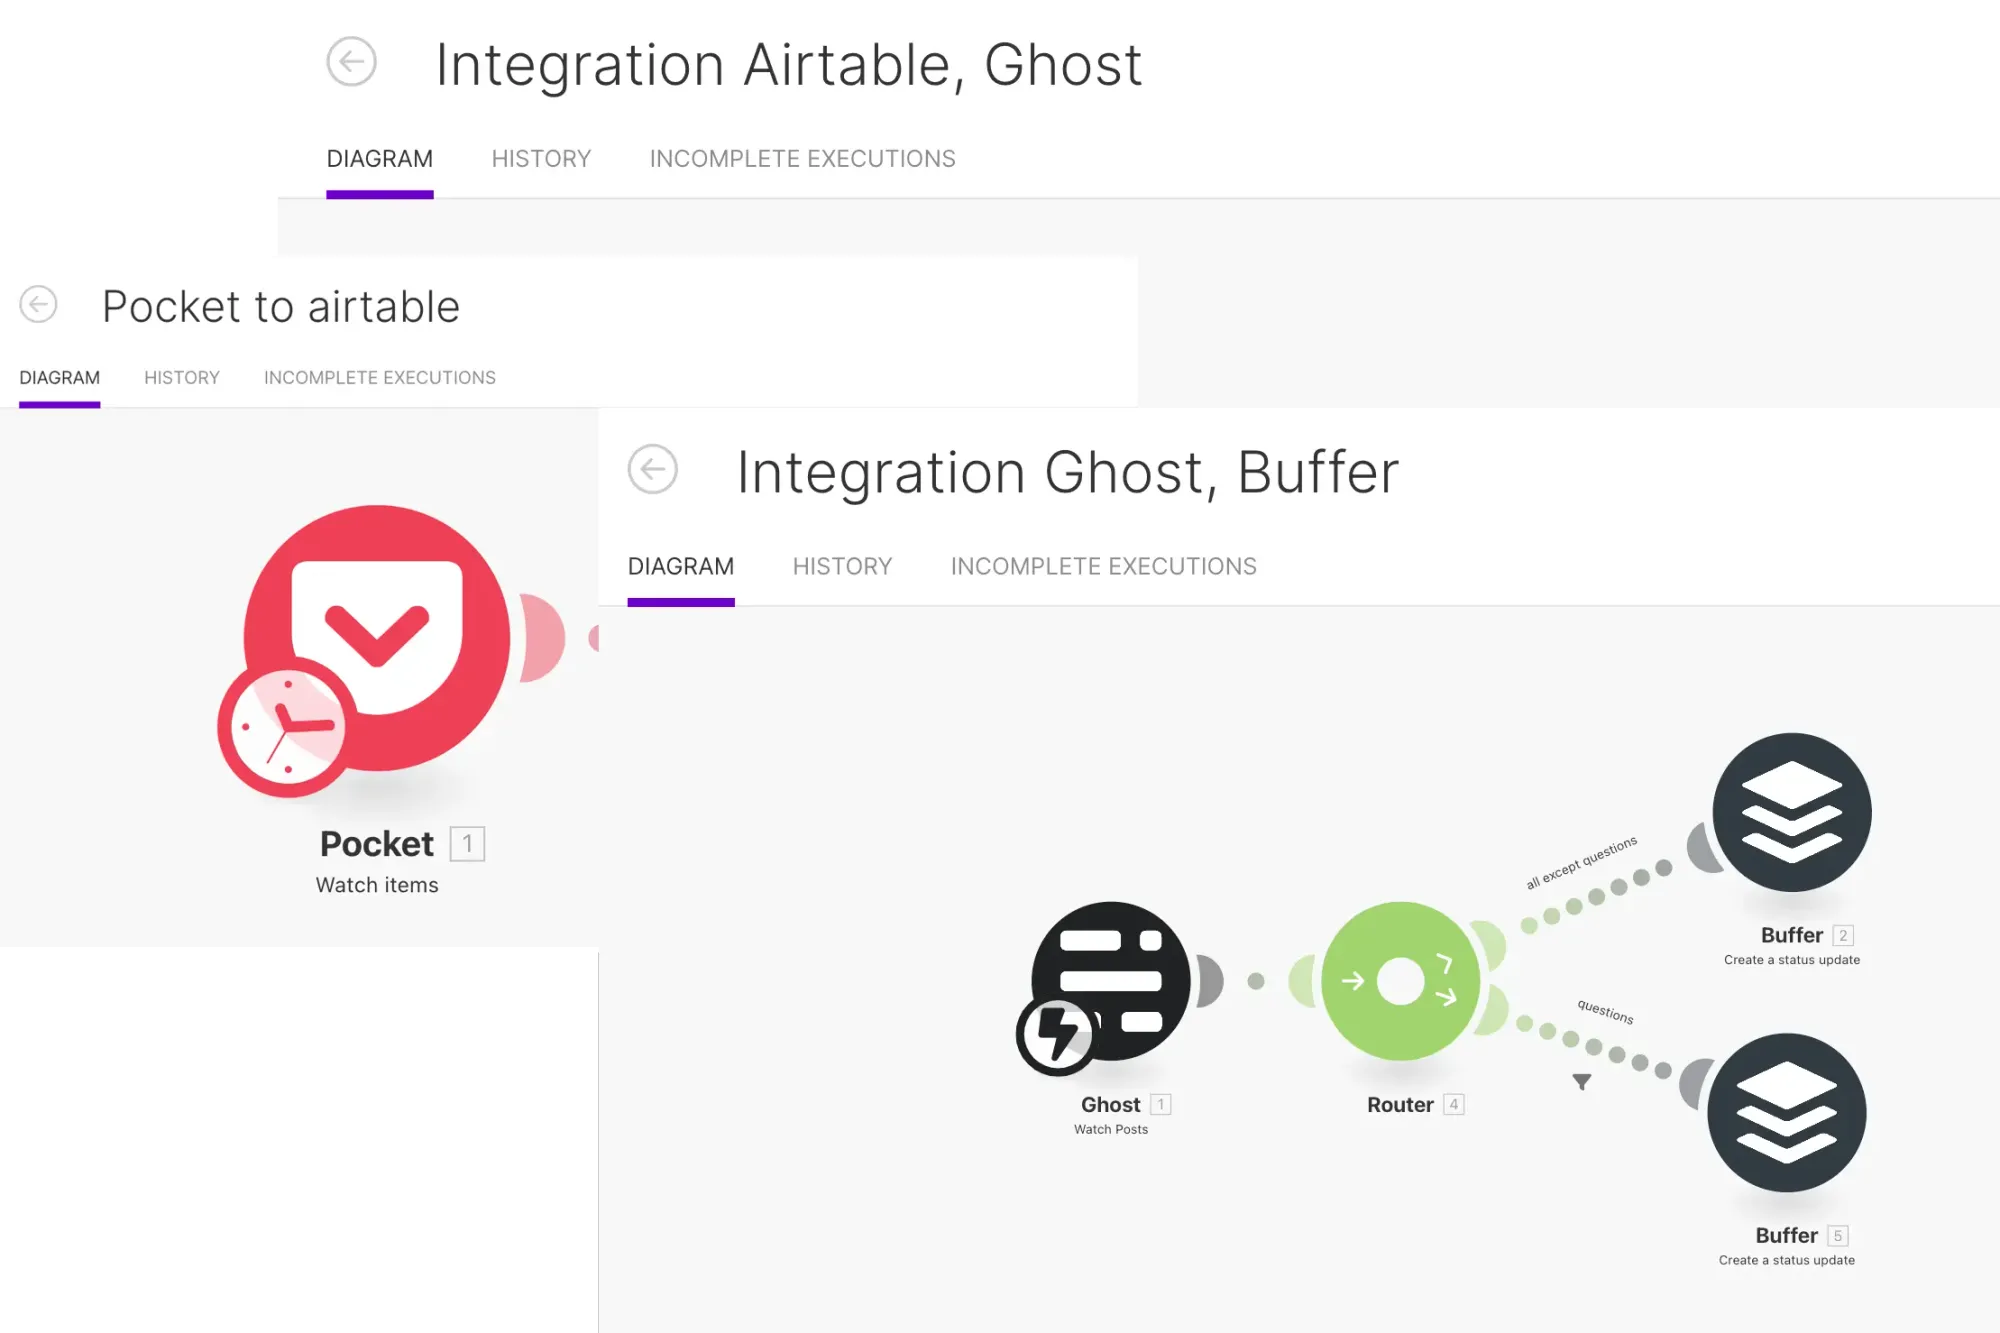Open Incomplete Executions tab in Ghost, Buffer scenario
This screenshot has height=1333, width=2000.
pos(1103,567)
